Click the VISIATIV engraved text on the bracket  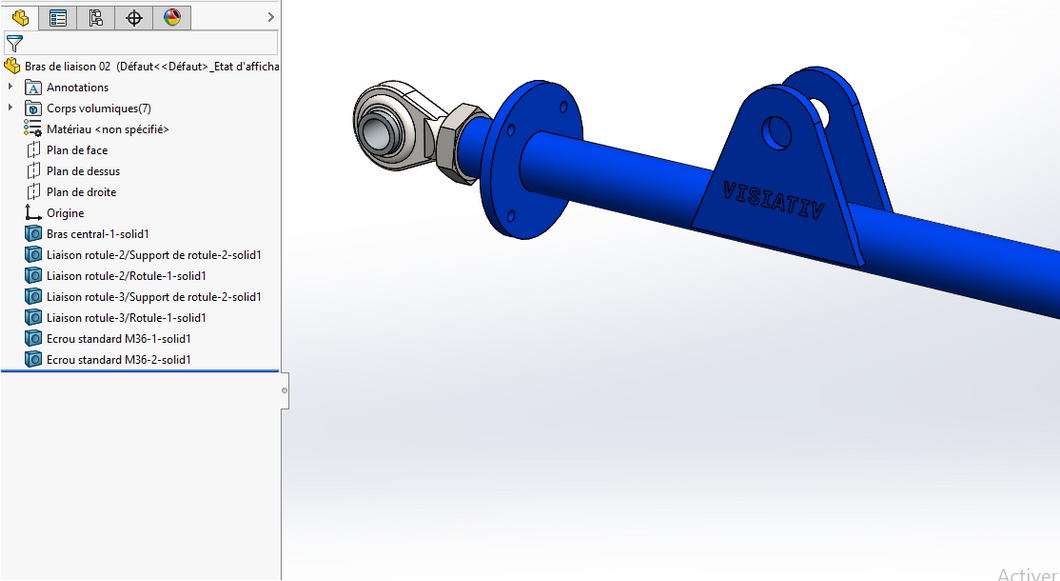click(774, 201)
